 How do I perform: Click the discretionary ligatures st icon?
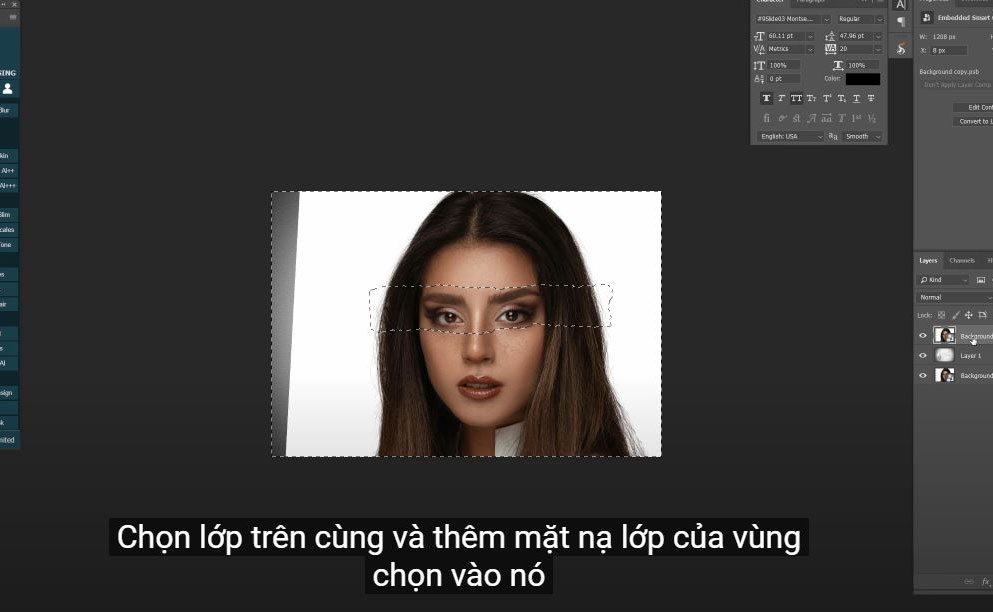pos(796,118)
